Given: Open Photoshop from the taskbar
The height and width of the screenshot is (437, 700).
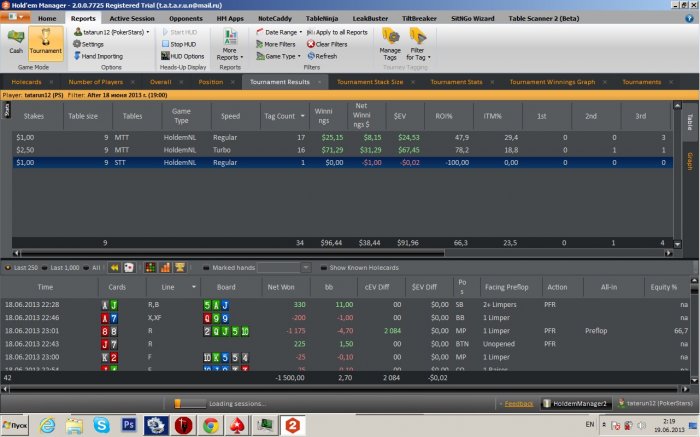Looking at the screenshot, I should click(129, 425).
